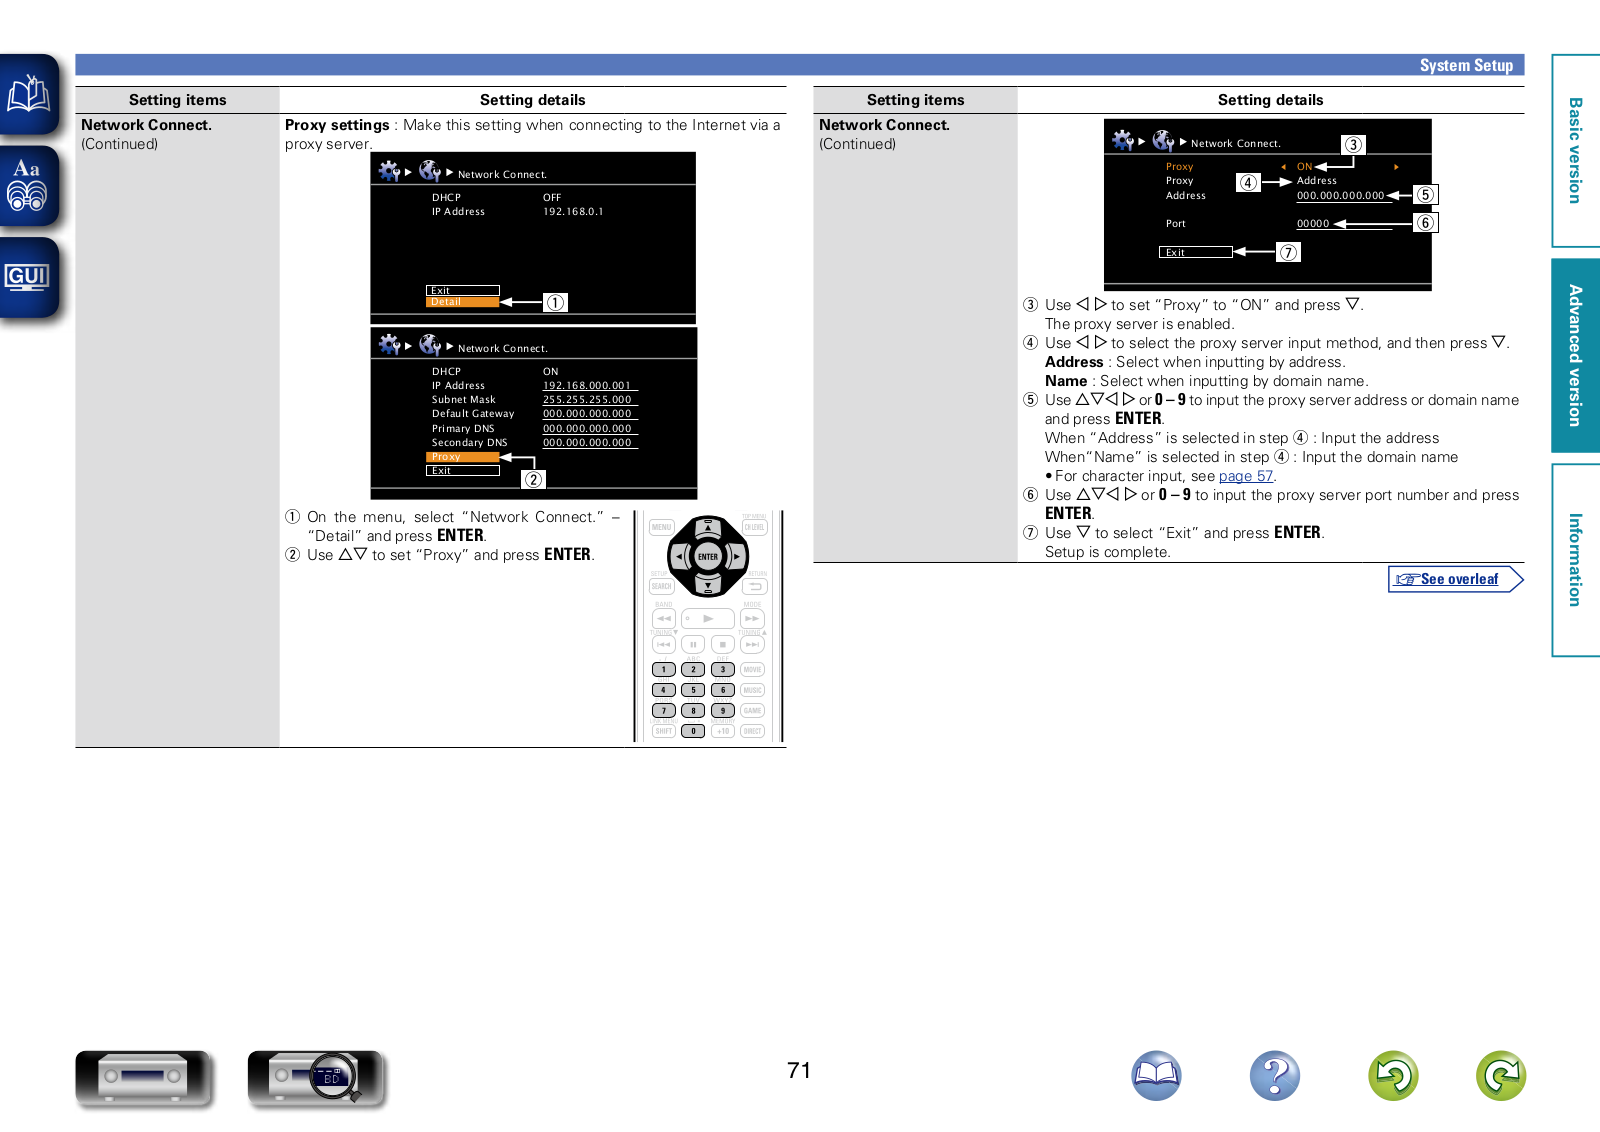The height and width of the screenshot is (1132, 1600).
Task: Open the Aa glossary icon
Action: tap(29, 186)
